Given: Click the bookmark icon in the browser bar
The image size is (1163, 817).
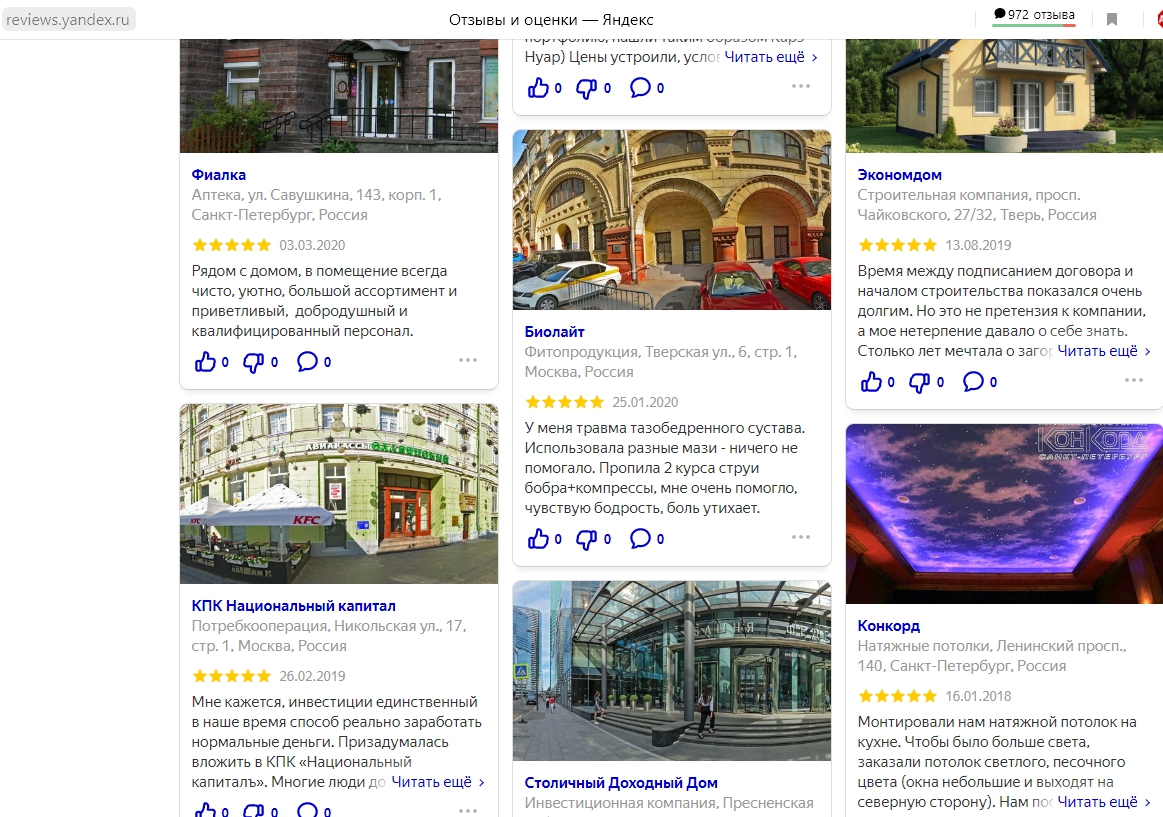Looking at the screenshot, I should pyautogui.click(x=1111, y=19).
